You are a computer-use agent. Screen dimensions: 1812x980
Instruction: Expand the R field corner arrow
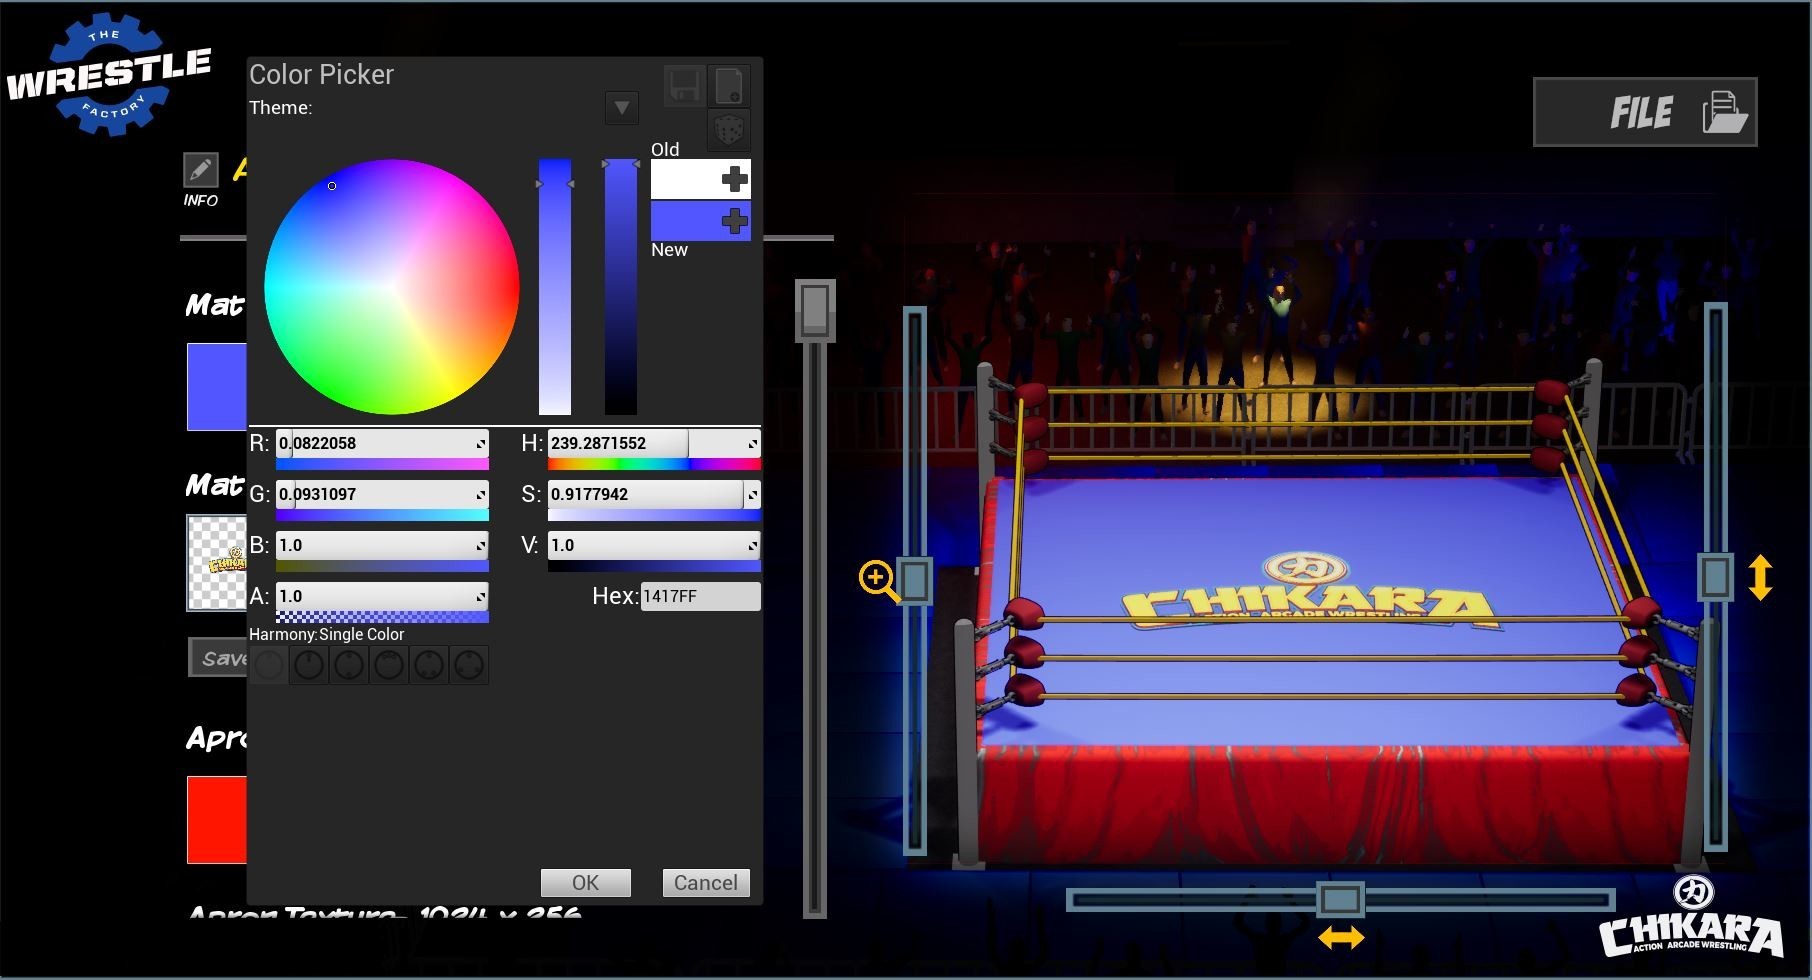(x=481, y=443)
